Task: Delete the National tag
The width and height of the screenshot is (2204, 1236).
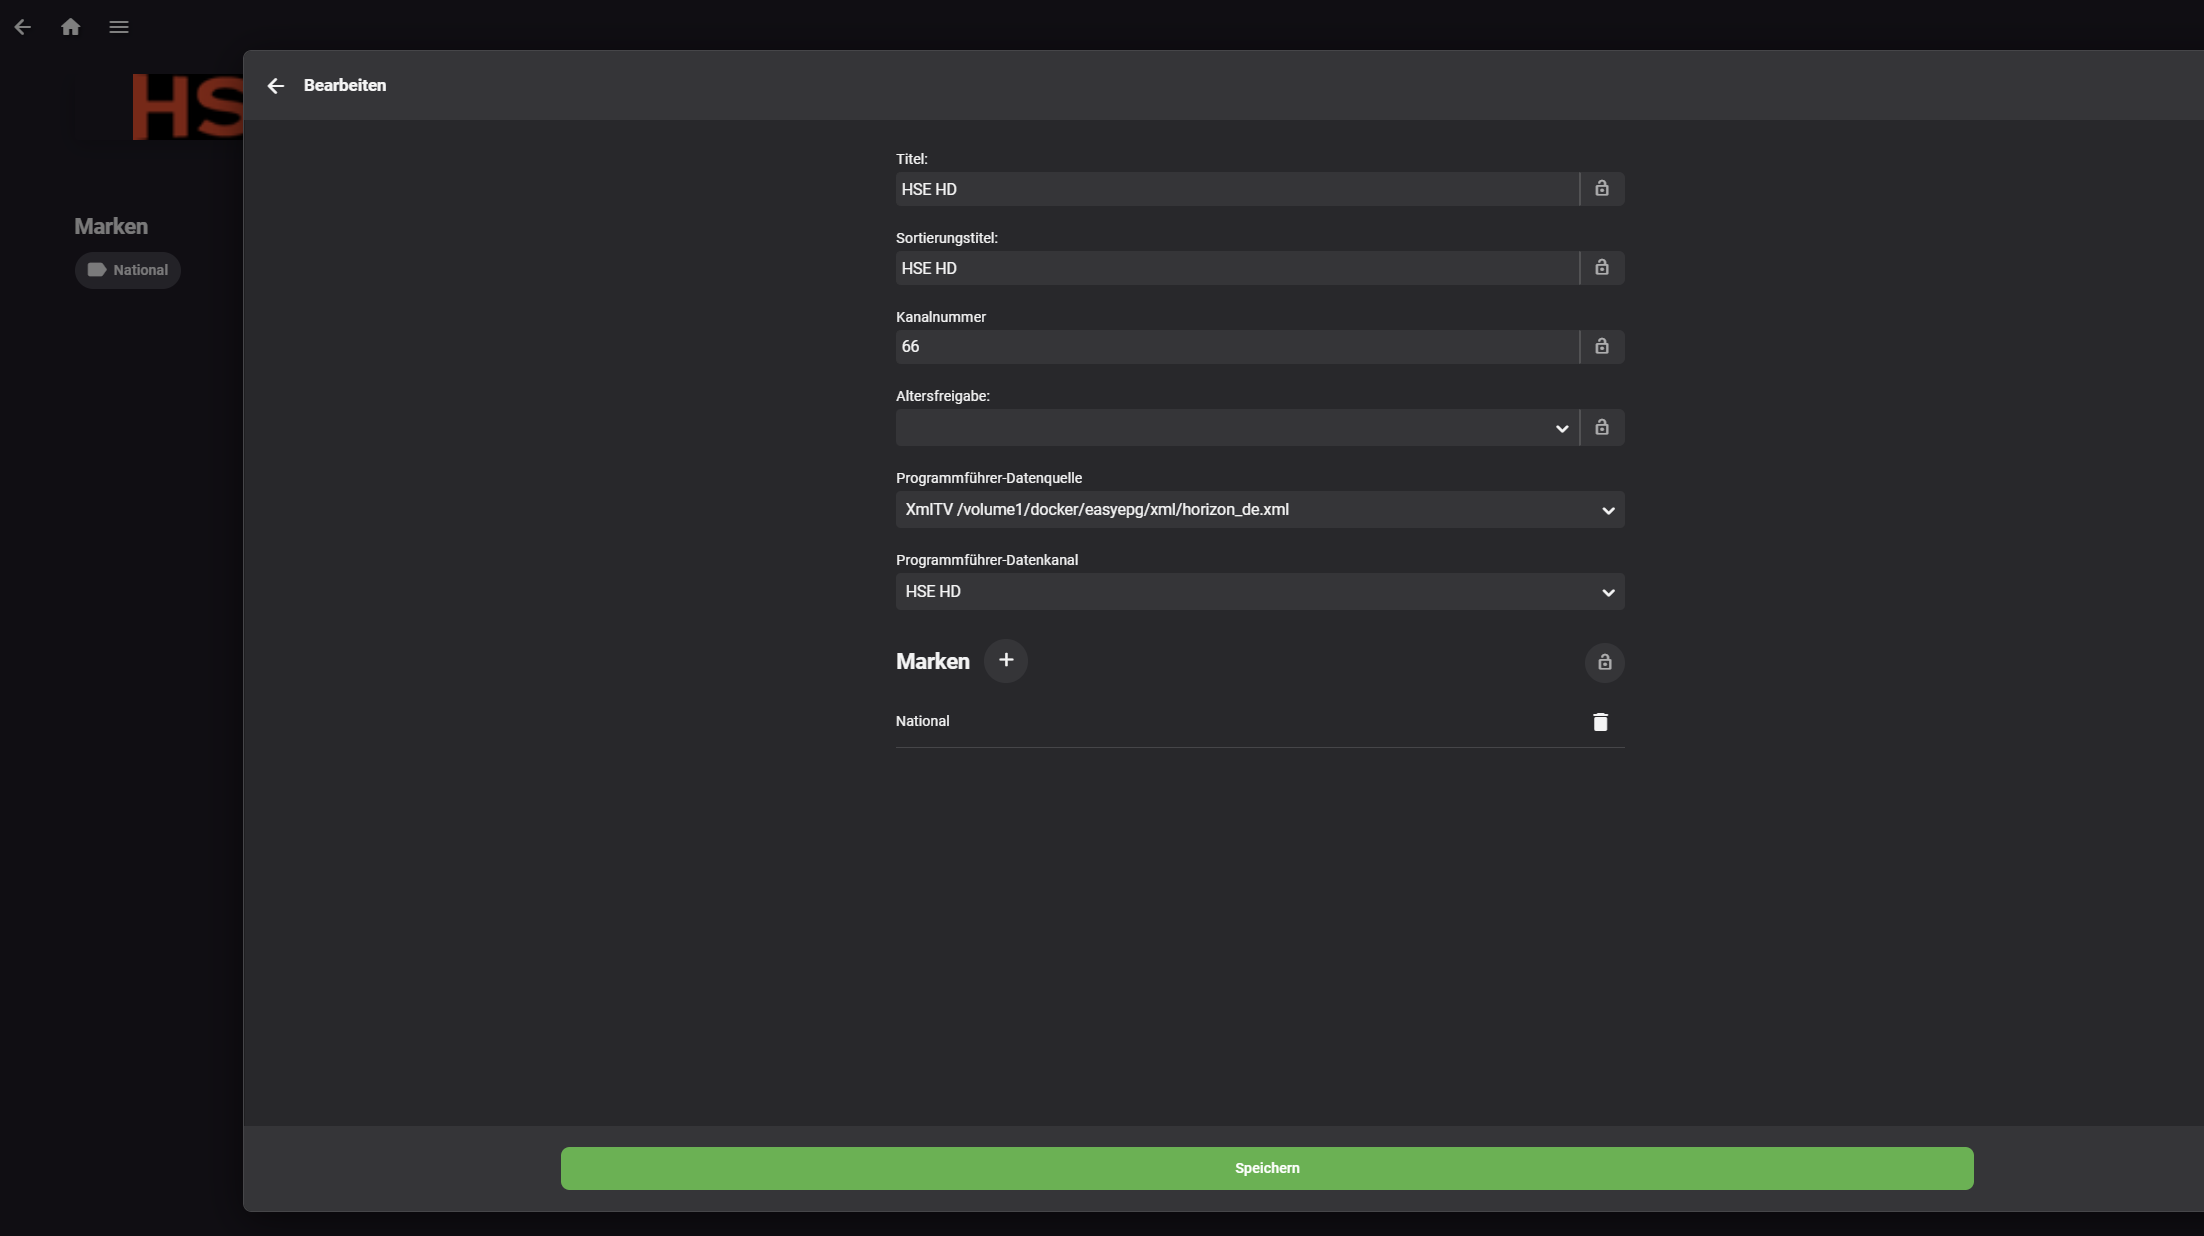Action: (x=1600, y=722)
